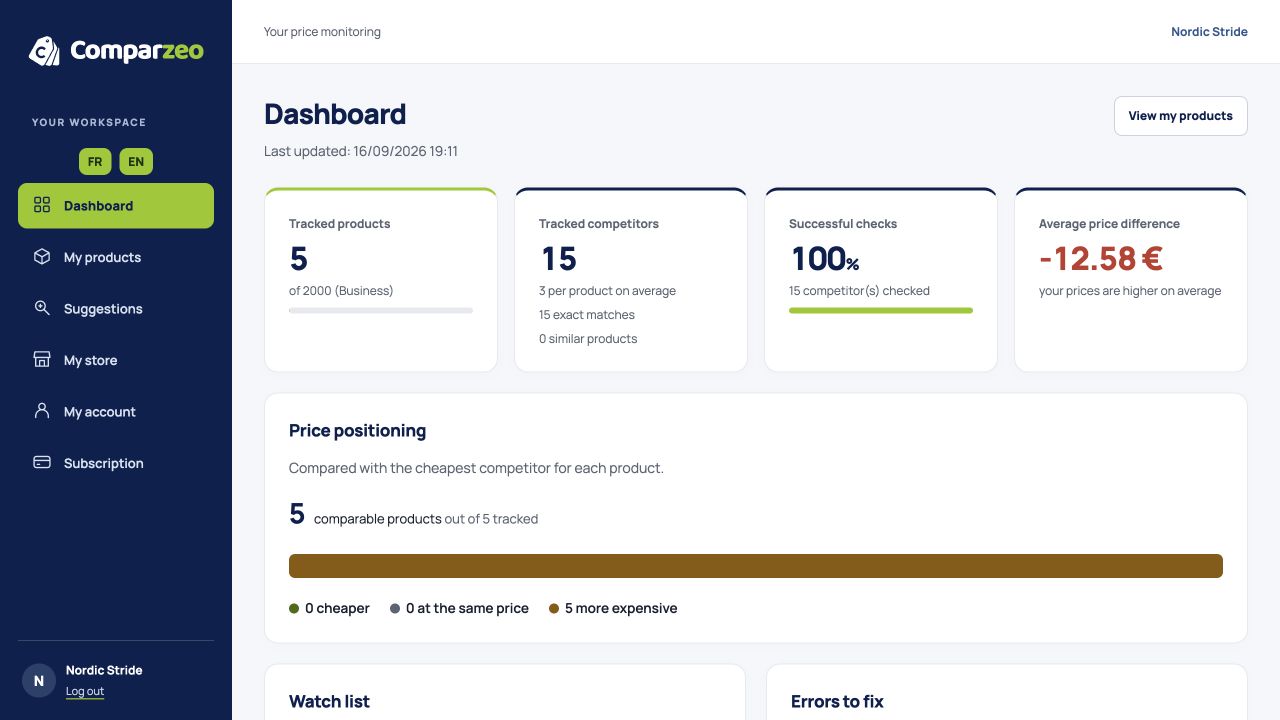Viewport: 1280px width, 720px height.
Task: Open the Subscription page
Action: 116,463
